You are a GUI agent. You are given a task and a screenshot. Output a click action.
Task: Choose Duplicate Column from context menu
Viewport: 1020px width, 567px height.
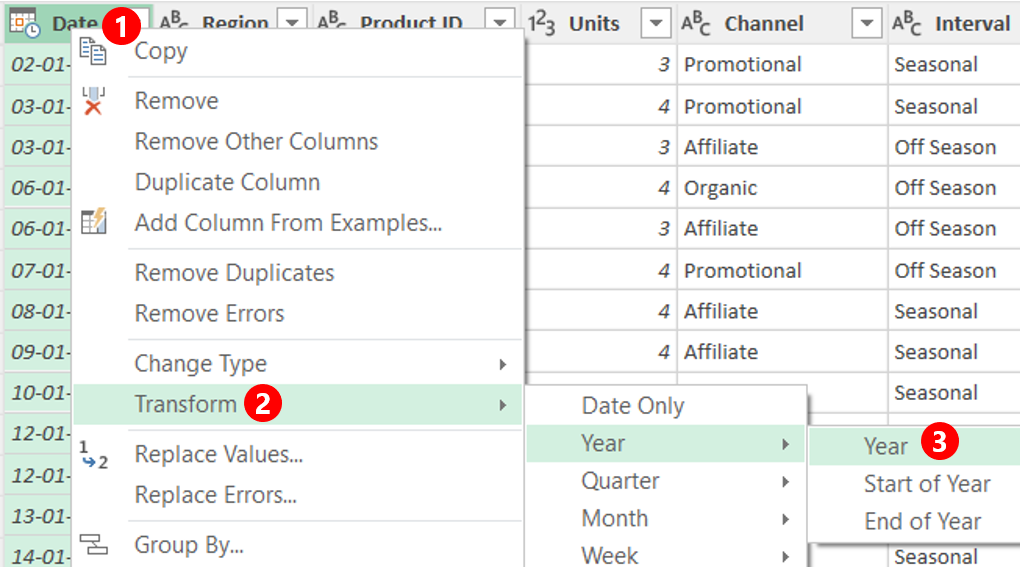click(227, 182)
